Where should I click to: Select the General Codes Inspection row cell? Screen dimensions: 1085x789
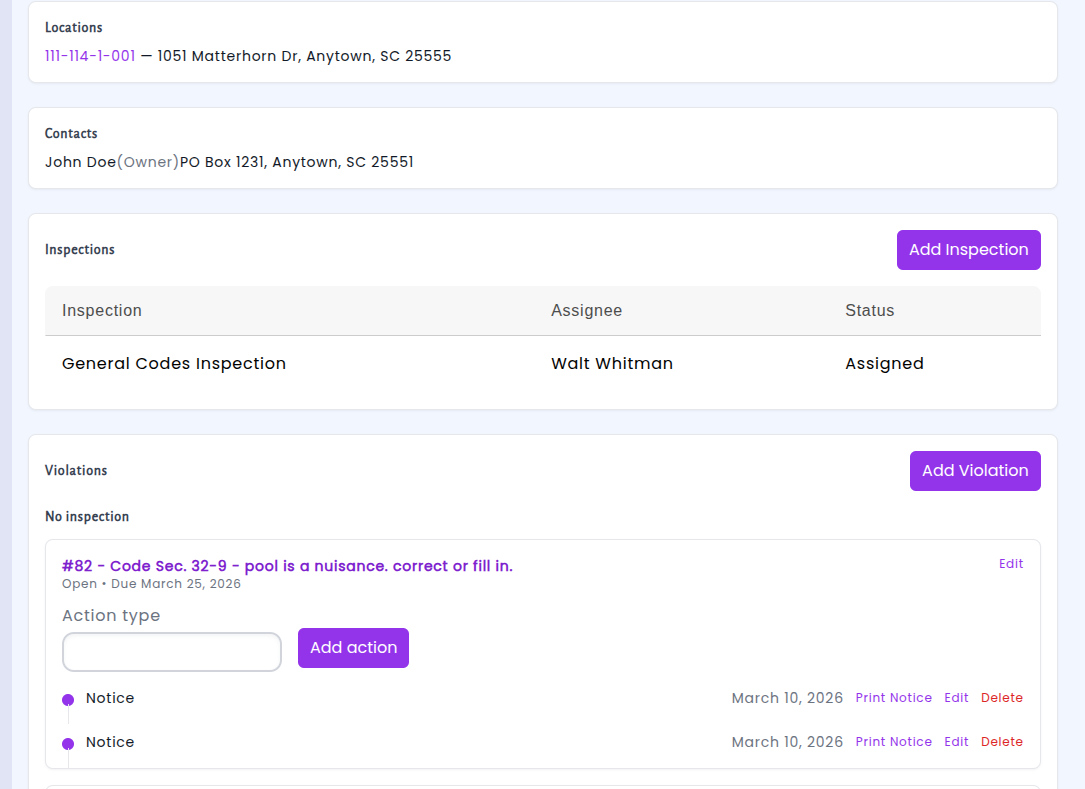174,363
